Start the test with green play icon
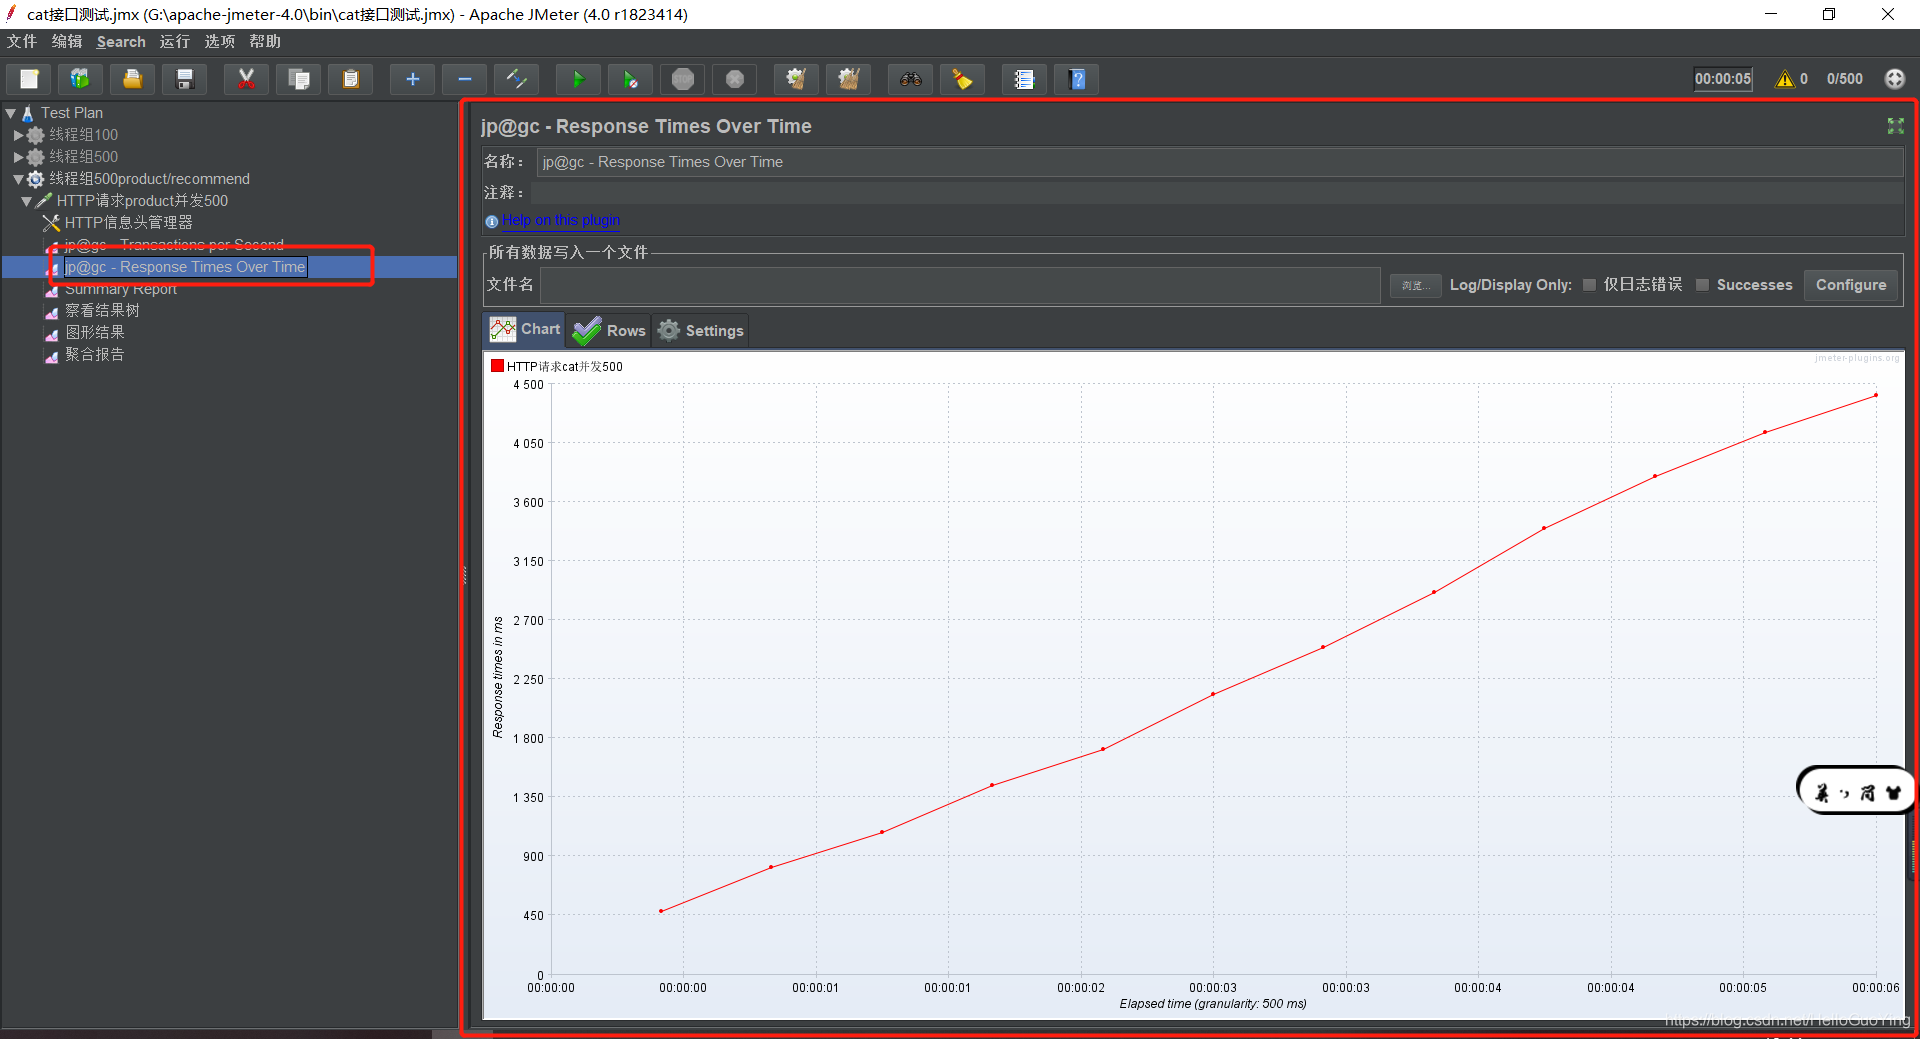 click(578, 79)
